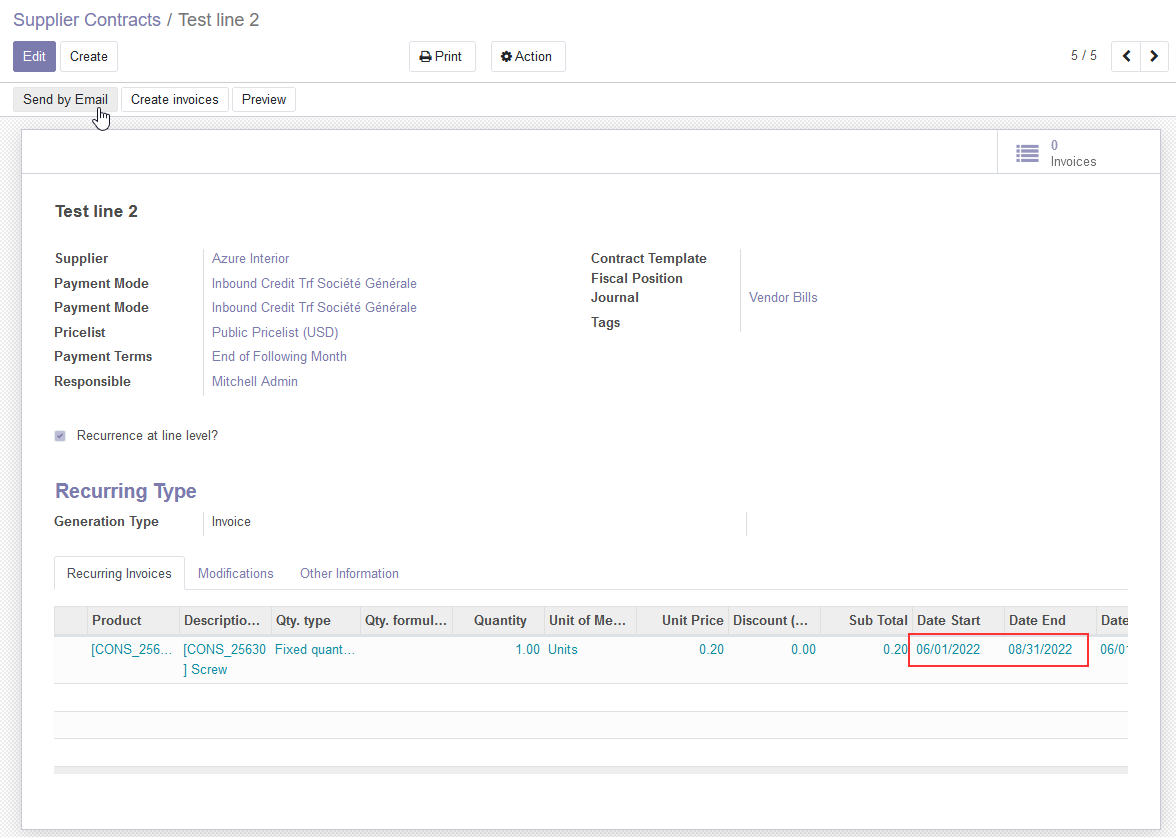This screenshot has height=837, width=1176.
Task: Open second Inbound Credit Trf payment mode link
Action: (x=314, y=308)
